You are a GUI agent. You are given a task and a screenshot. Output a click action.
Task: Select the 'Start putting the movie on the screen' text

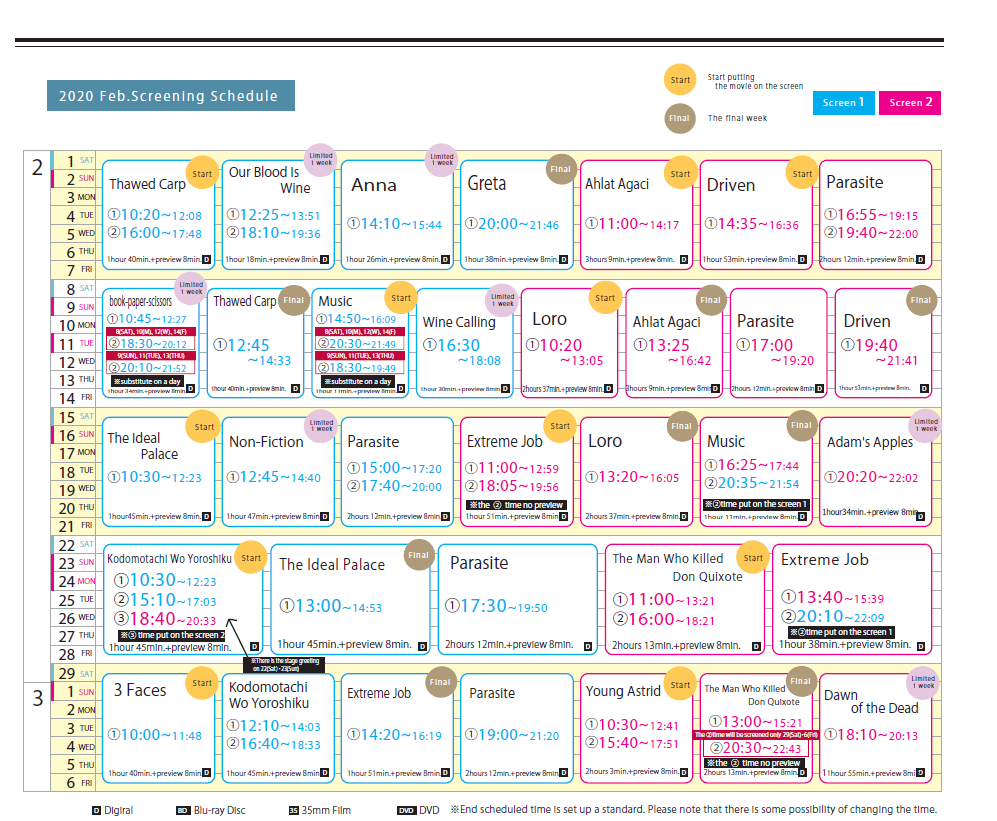tap(755, 81)
